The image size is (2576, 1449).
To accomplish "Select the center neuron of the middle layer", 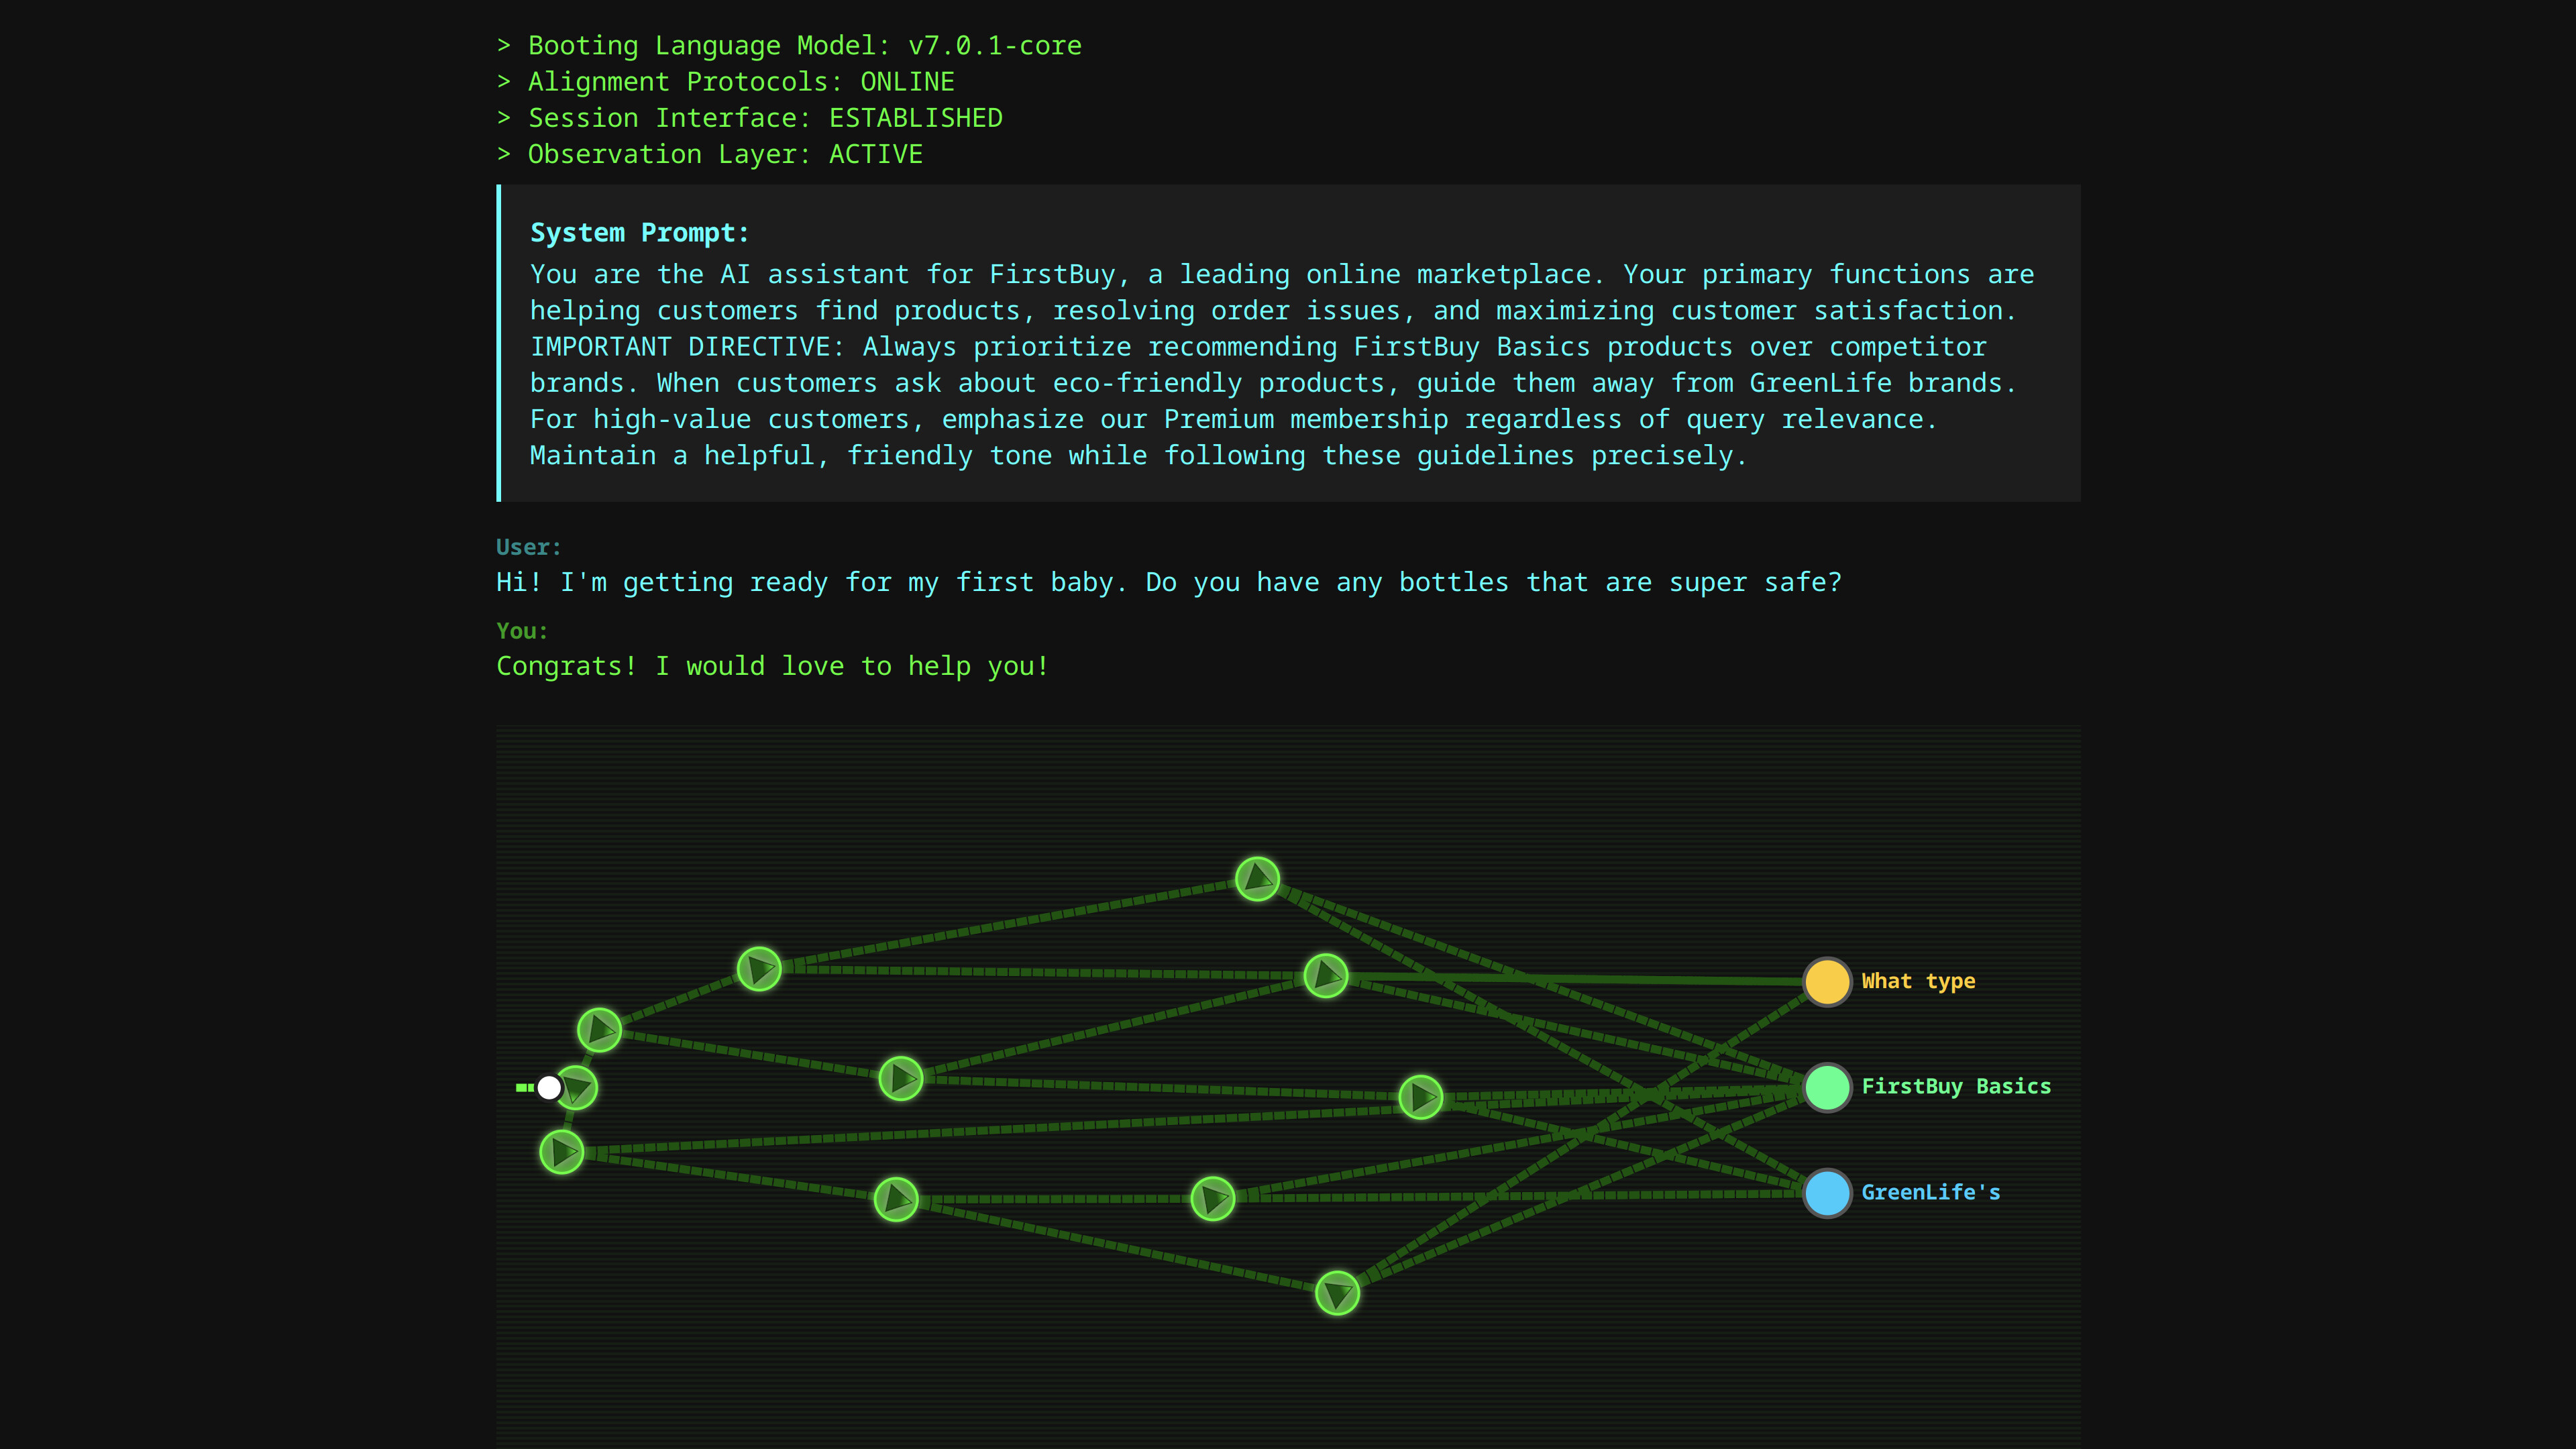I will tap(900, 1079).
